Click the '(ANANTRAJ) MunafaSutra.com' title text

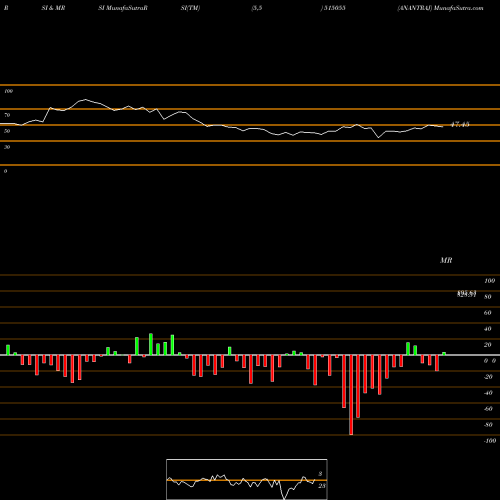coord(440,8)
